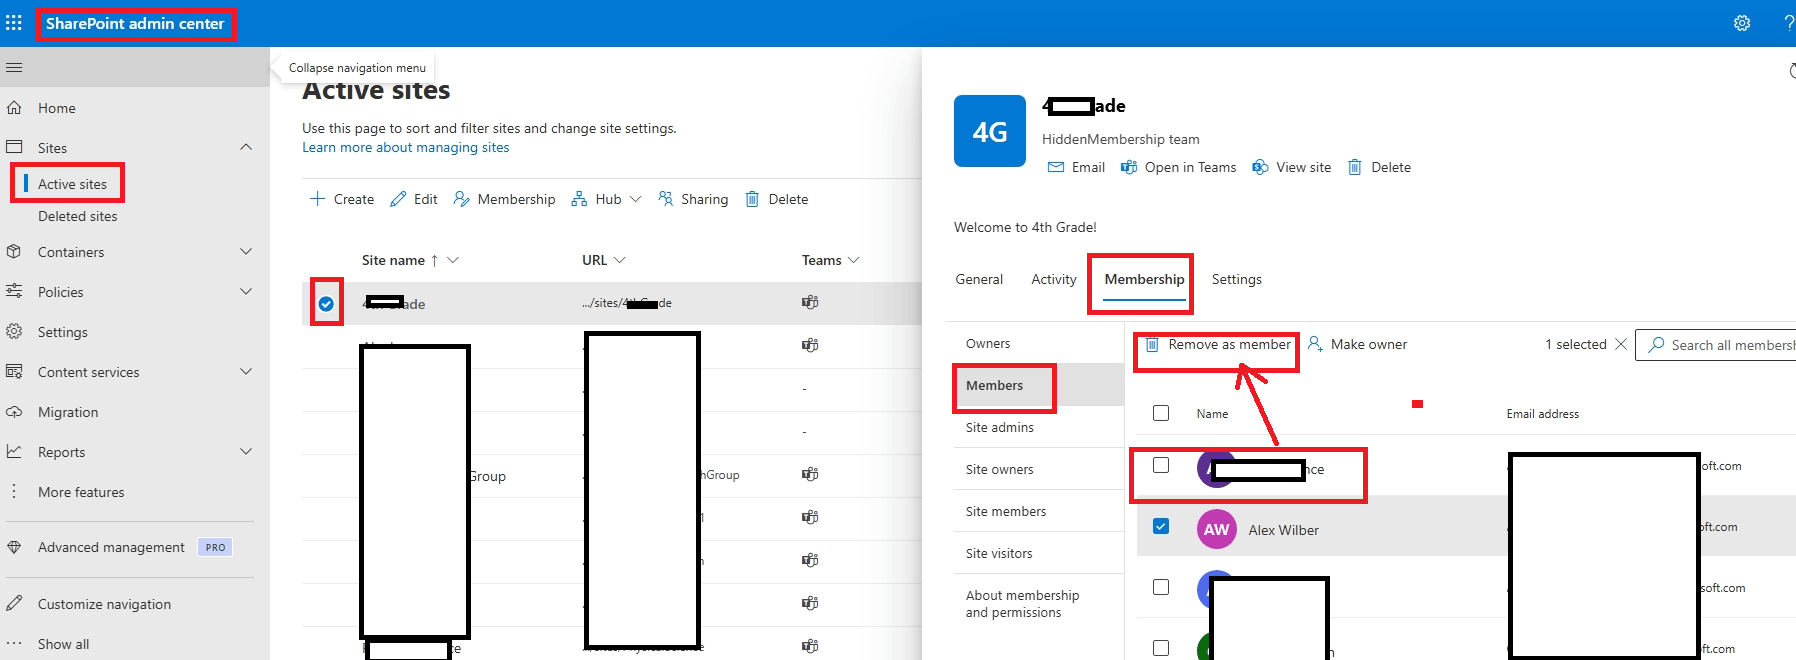Expand the Reports section chevron
Screen dimensions: 1796x660
[246, 451]
